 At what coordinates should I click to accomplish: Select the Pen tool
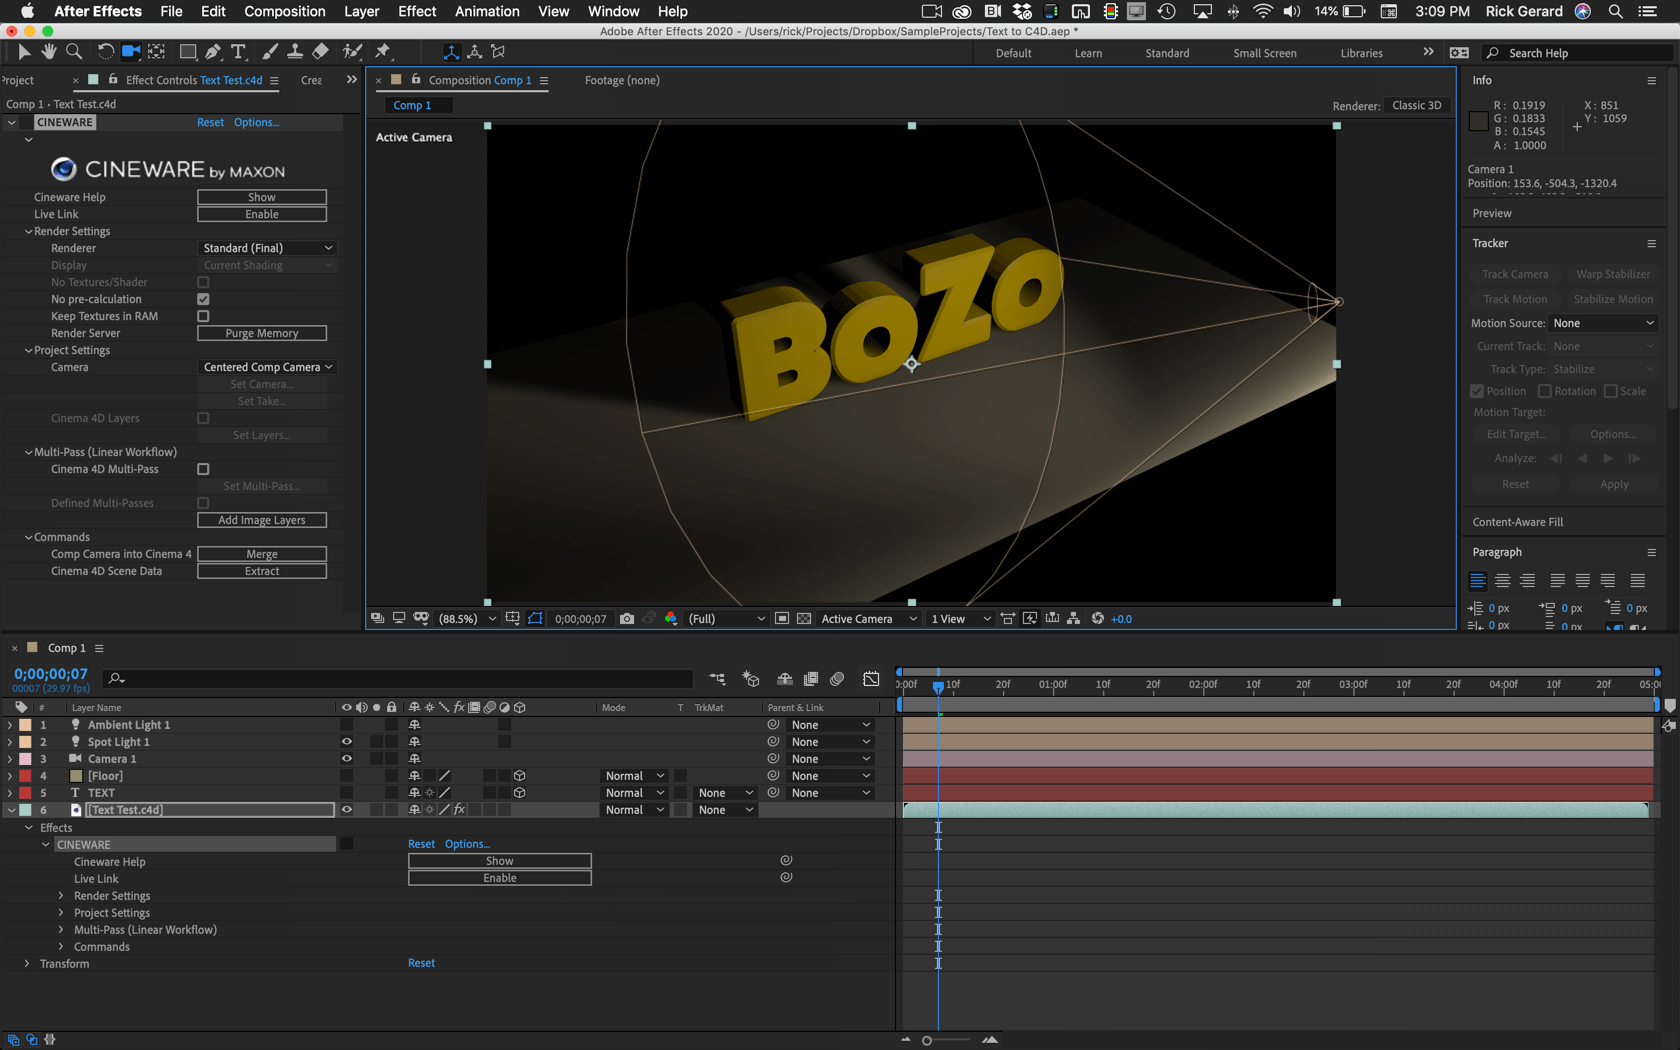(213, 51)
